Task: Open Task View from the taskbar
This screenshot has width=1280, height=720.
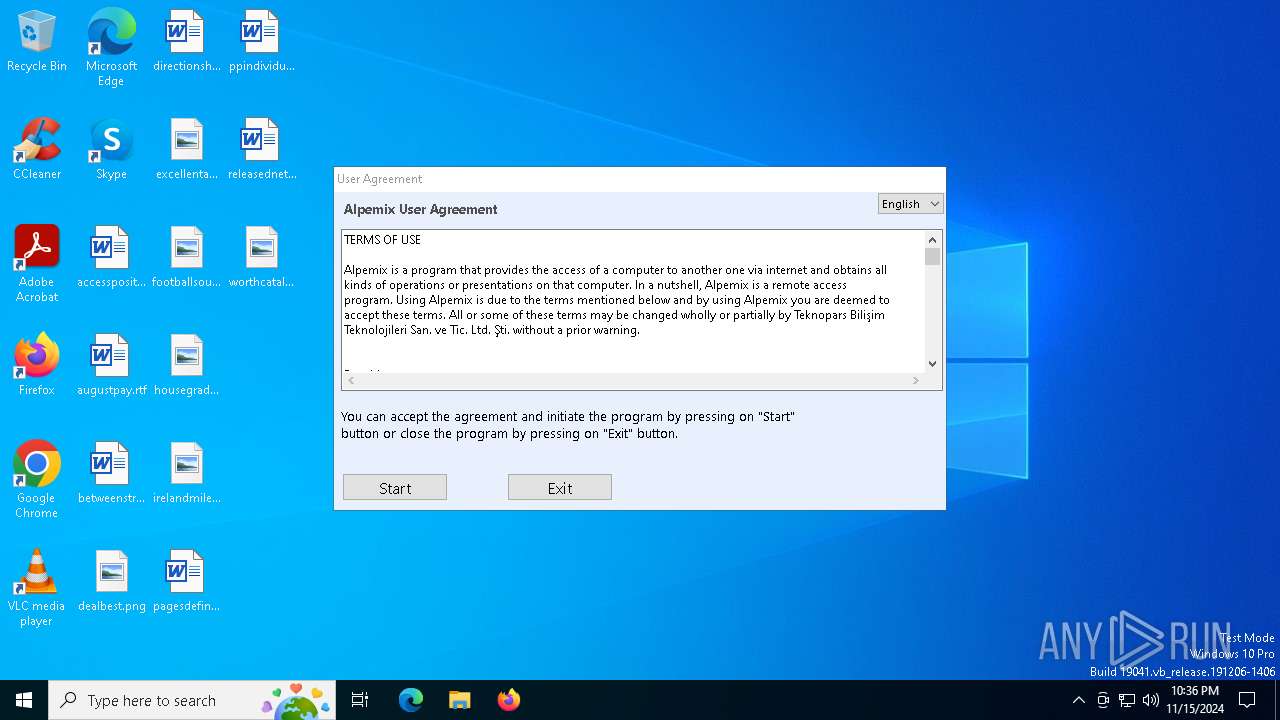Action: pos(360,700)
